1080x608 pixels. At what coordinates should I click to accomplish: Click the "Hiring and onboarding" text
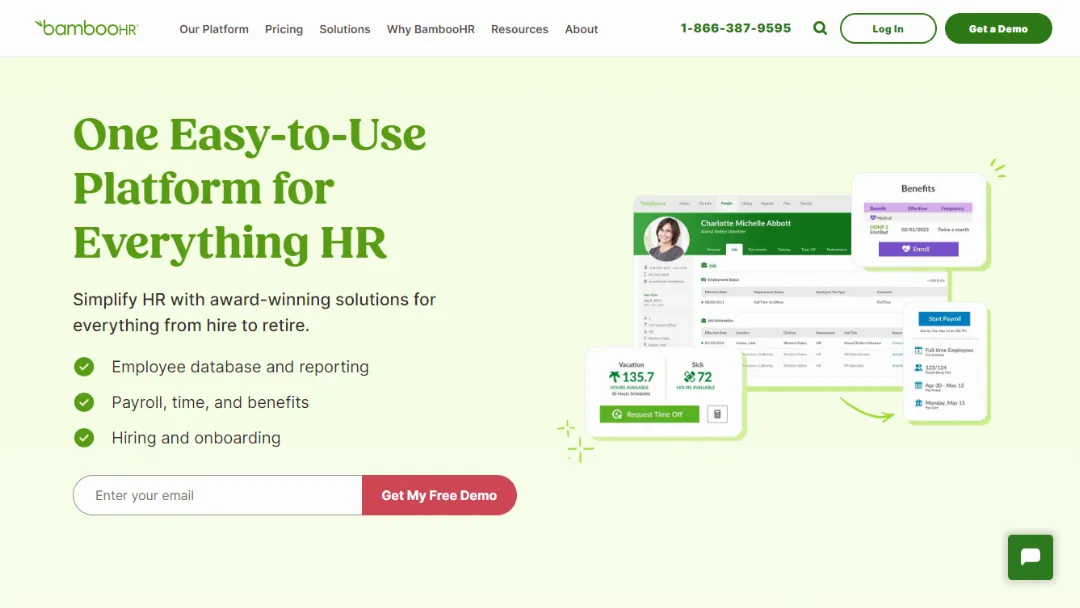196,437
